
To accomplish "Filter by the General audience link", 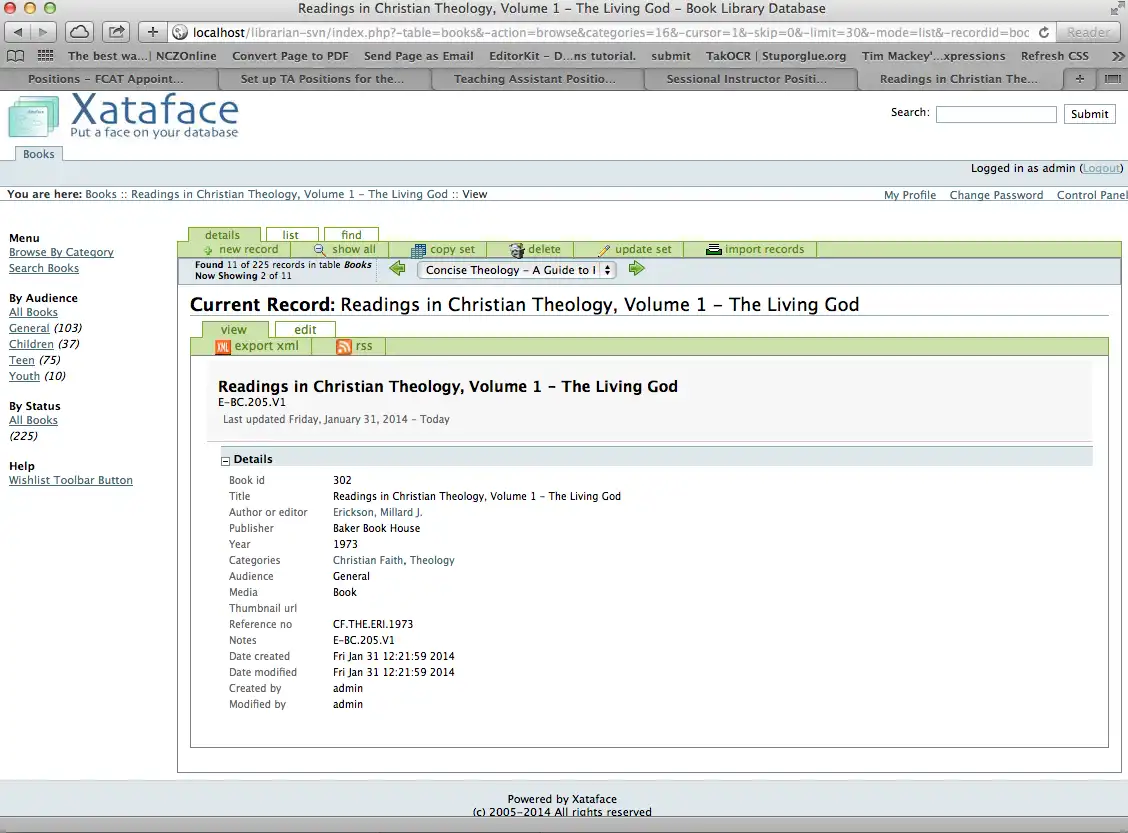I will coord(29,328).
